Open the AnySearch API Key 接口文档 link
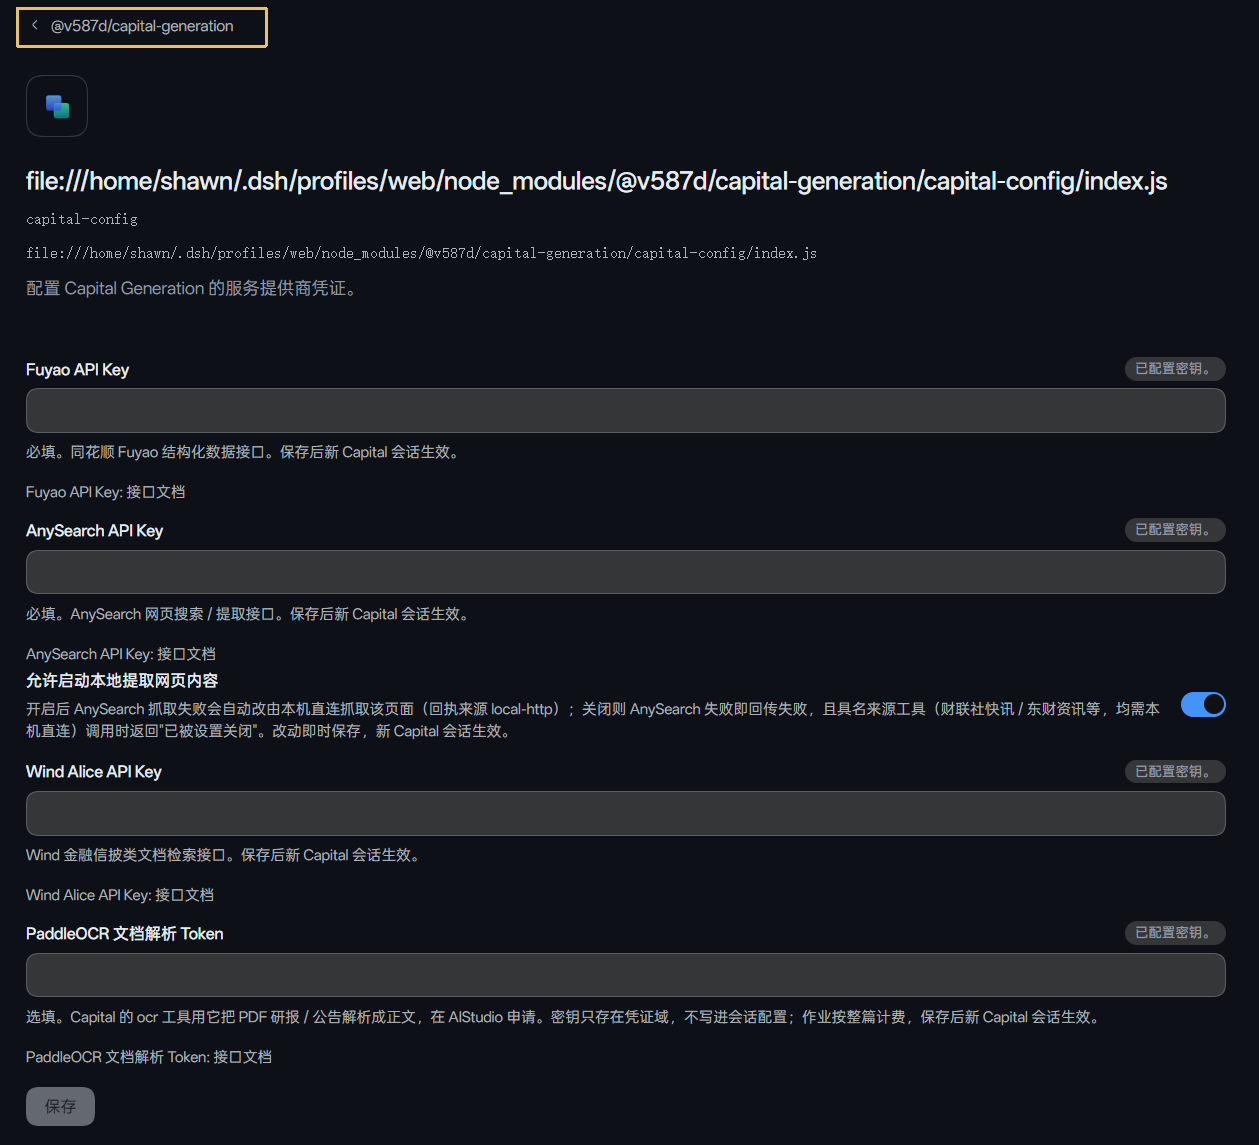 pos(186,654)
